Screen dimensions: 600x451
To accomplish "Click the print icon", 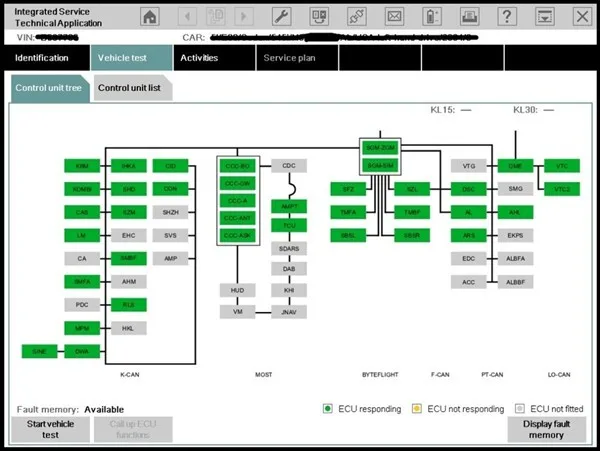I will point(470,17).
